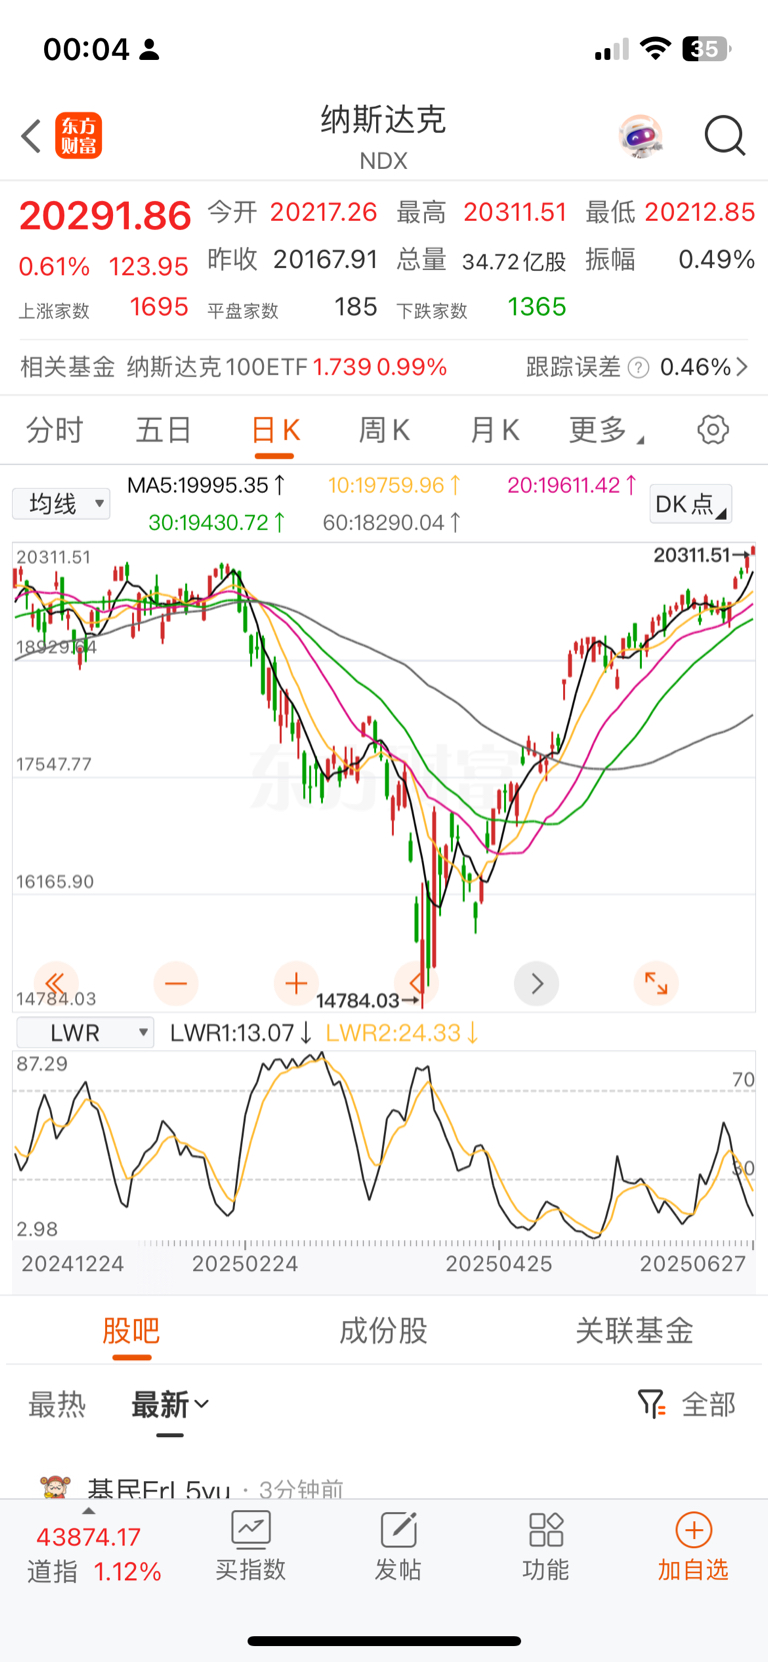Screen dimensions: 768x1663
Task: Jump to earliest data with double-left arrow
Action: tap(56, 984)
